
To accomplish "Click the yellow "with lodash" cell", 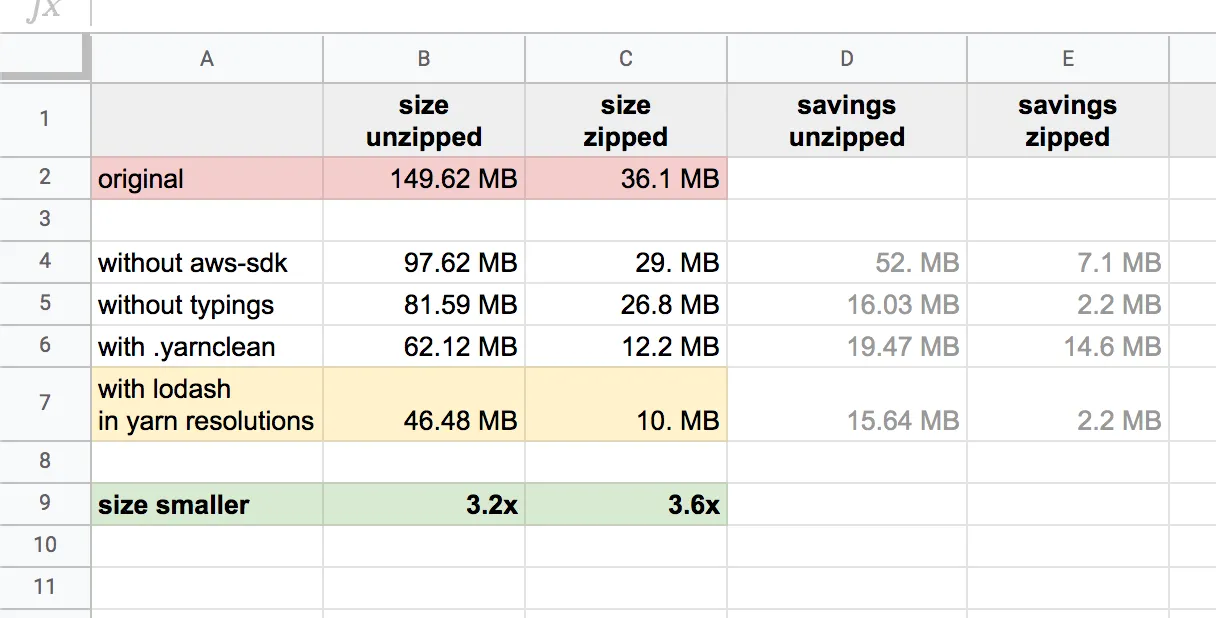I will 207,404.
